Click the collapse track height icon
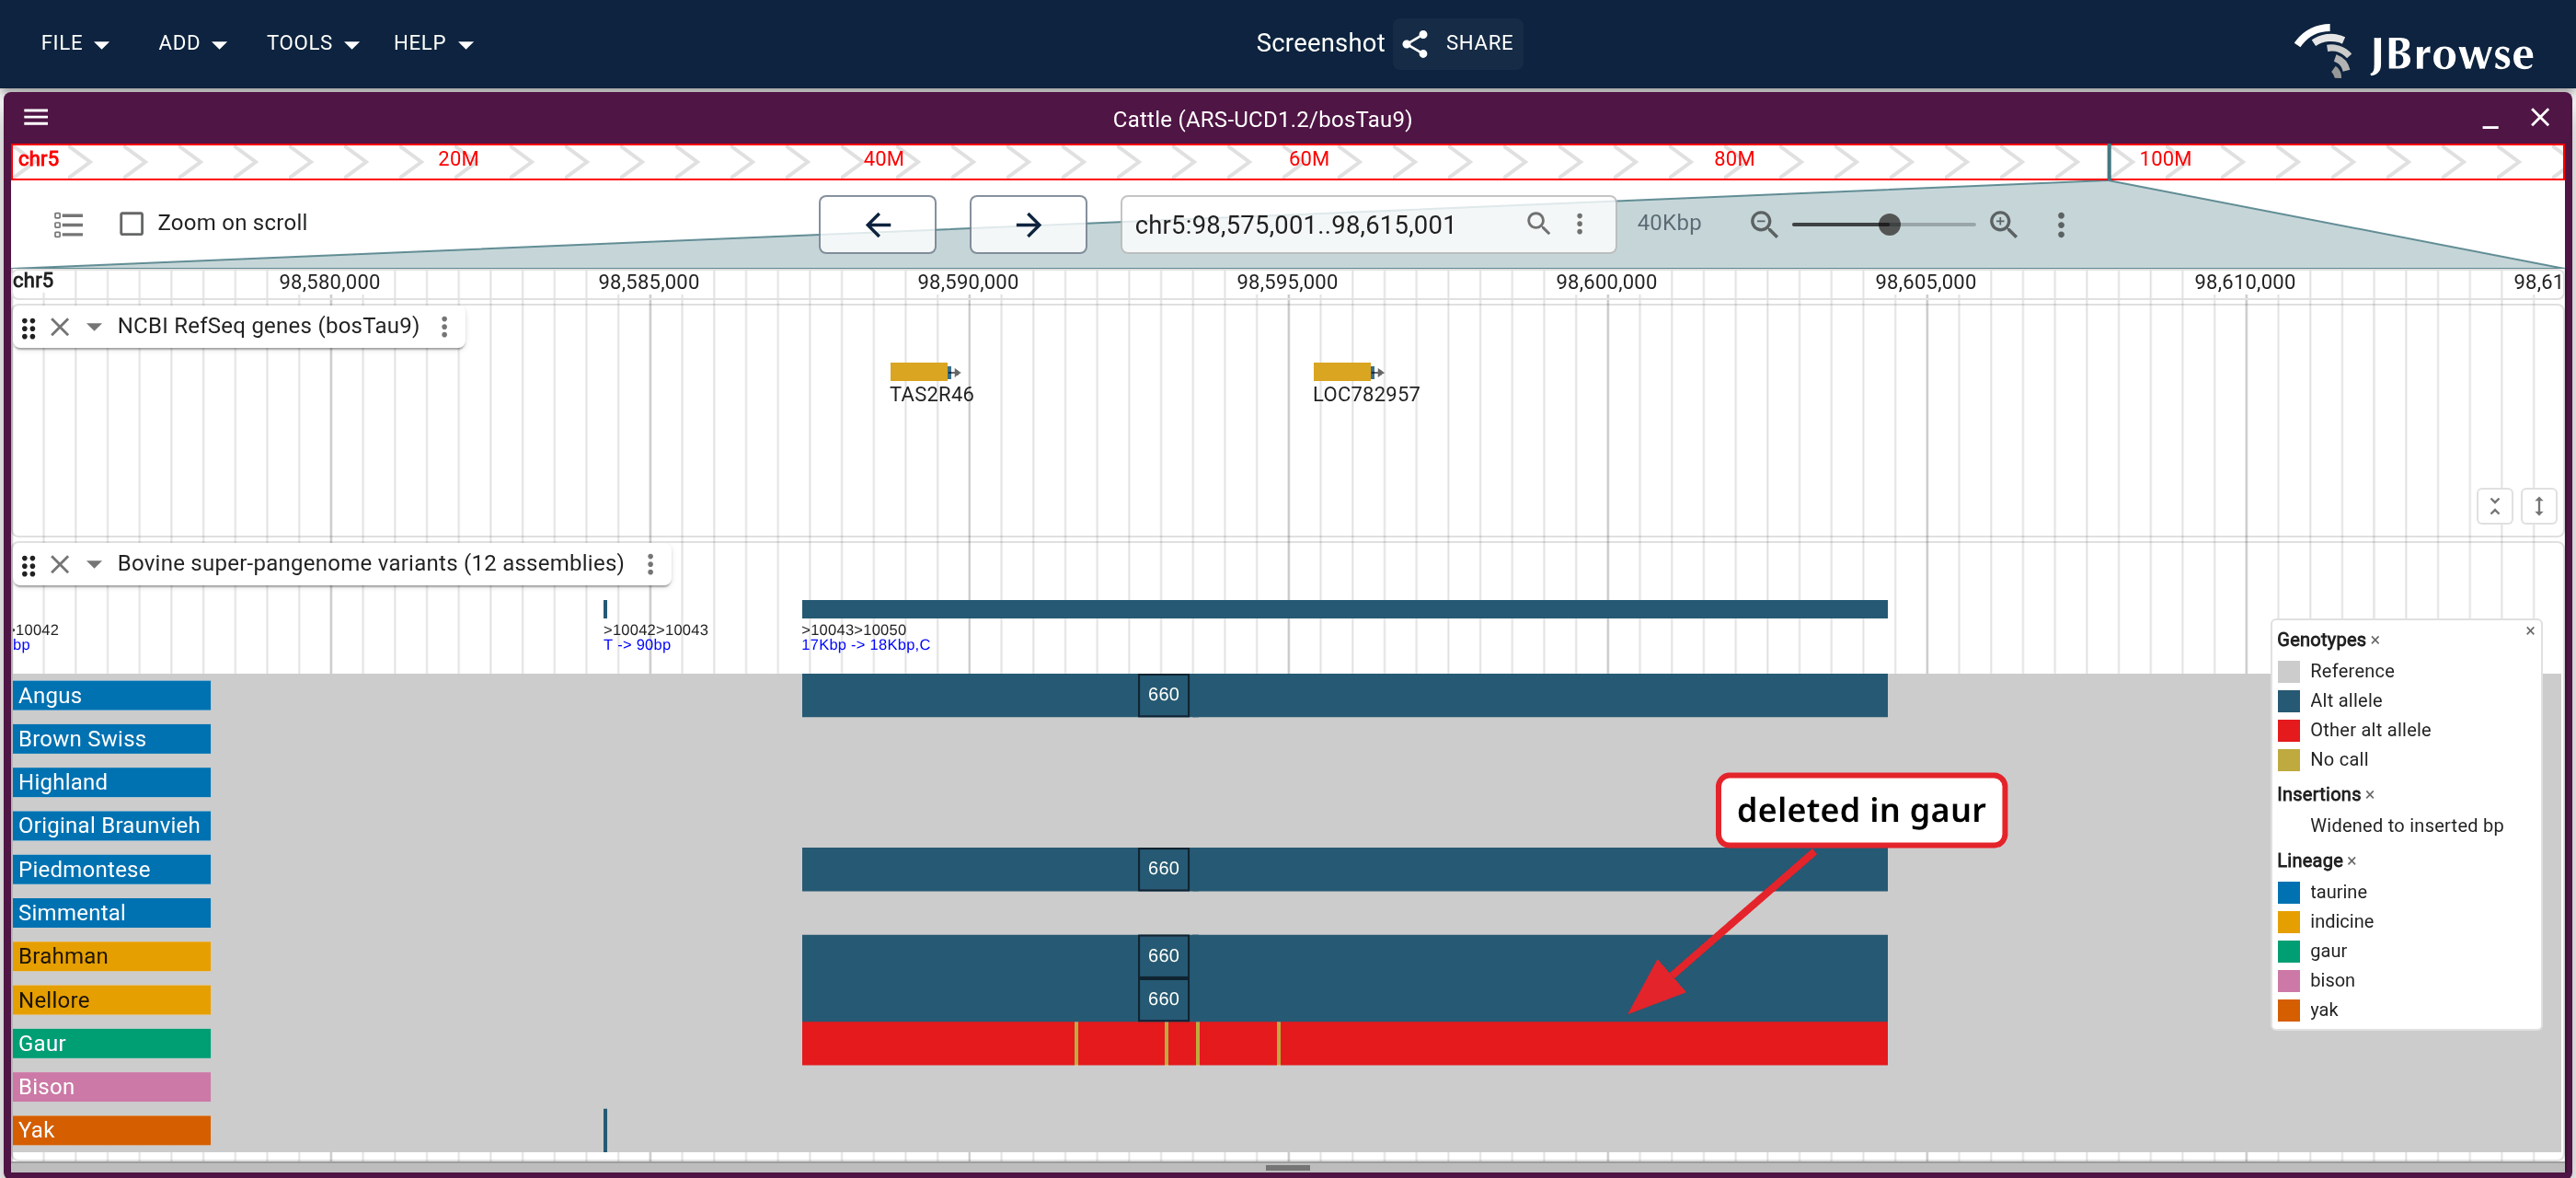2576x1178 pixels. tap(2495, 506)
